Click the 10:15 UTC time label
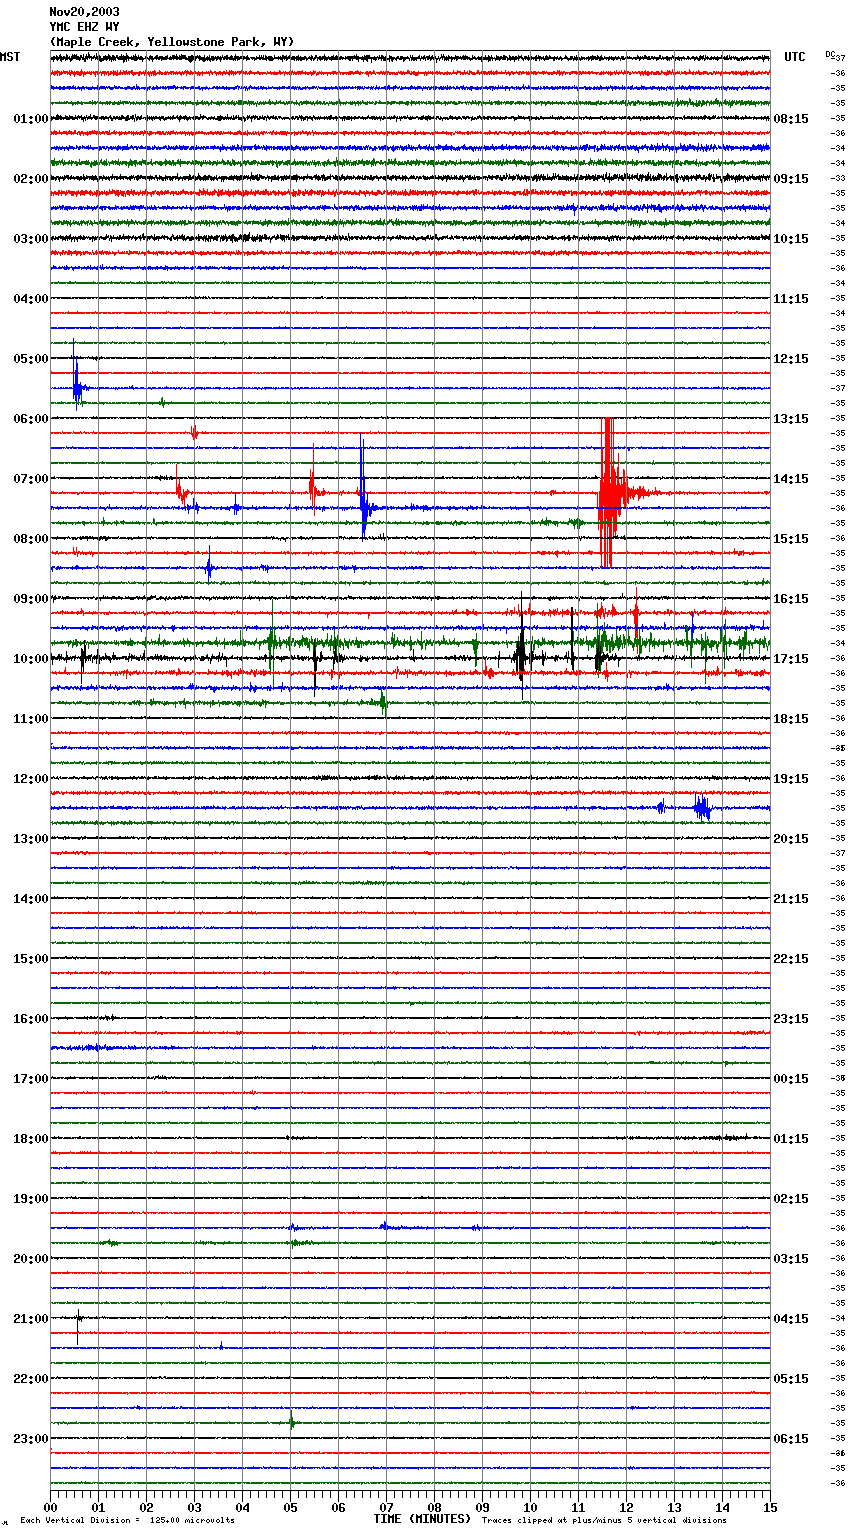The height and width of the screenshot is (1534, 850). (791, 239)
